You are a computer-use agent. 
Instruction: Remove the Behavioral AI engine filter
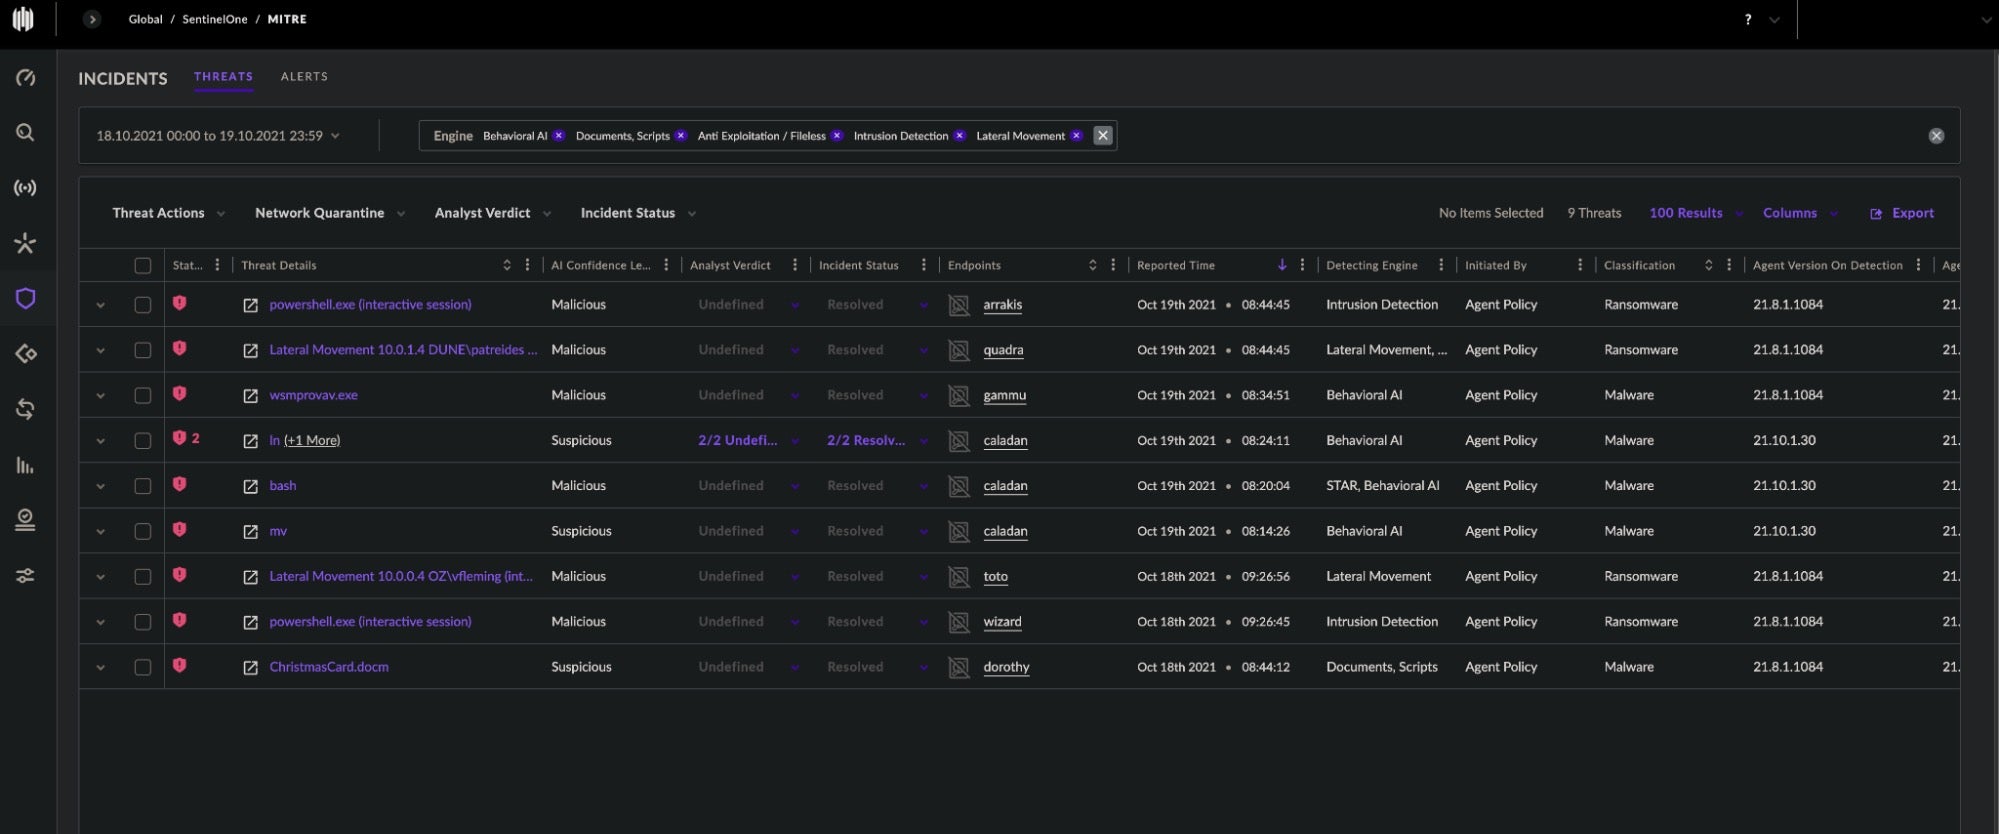(x=559, y=136)
